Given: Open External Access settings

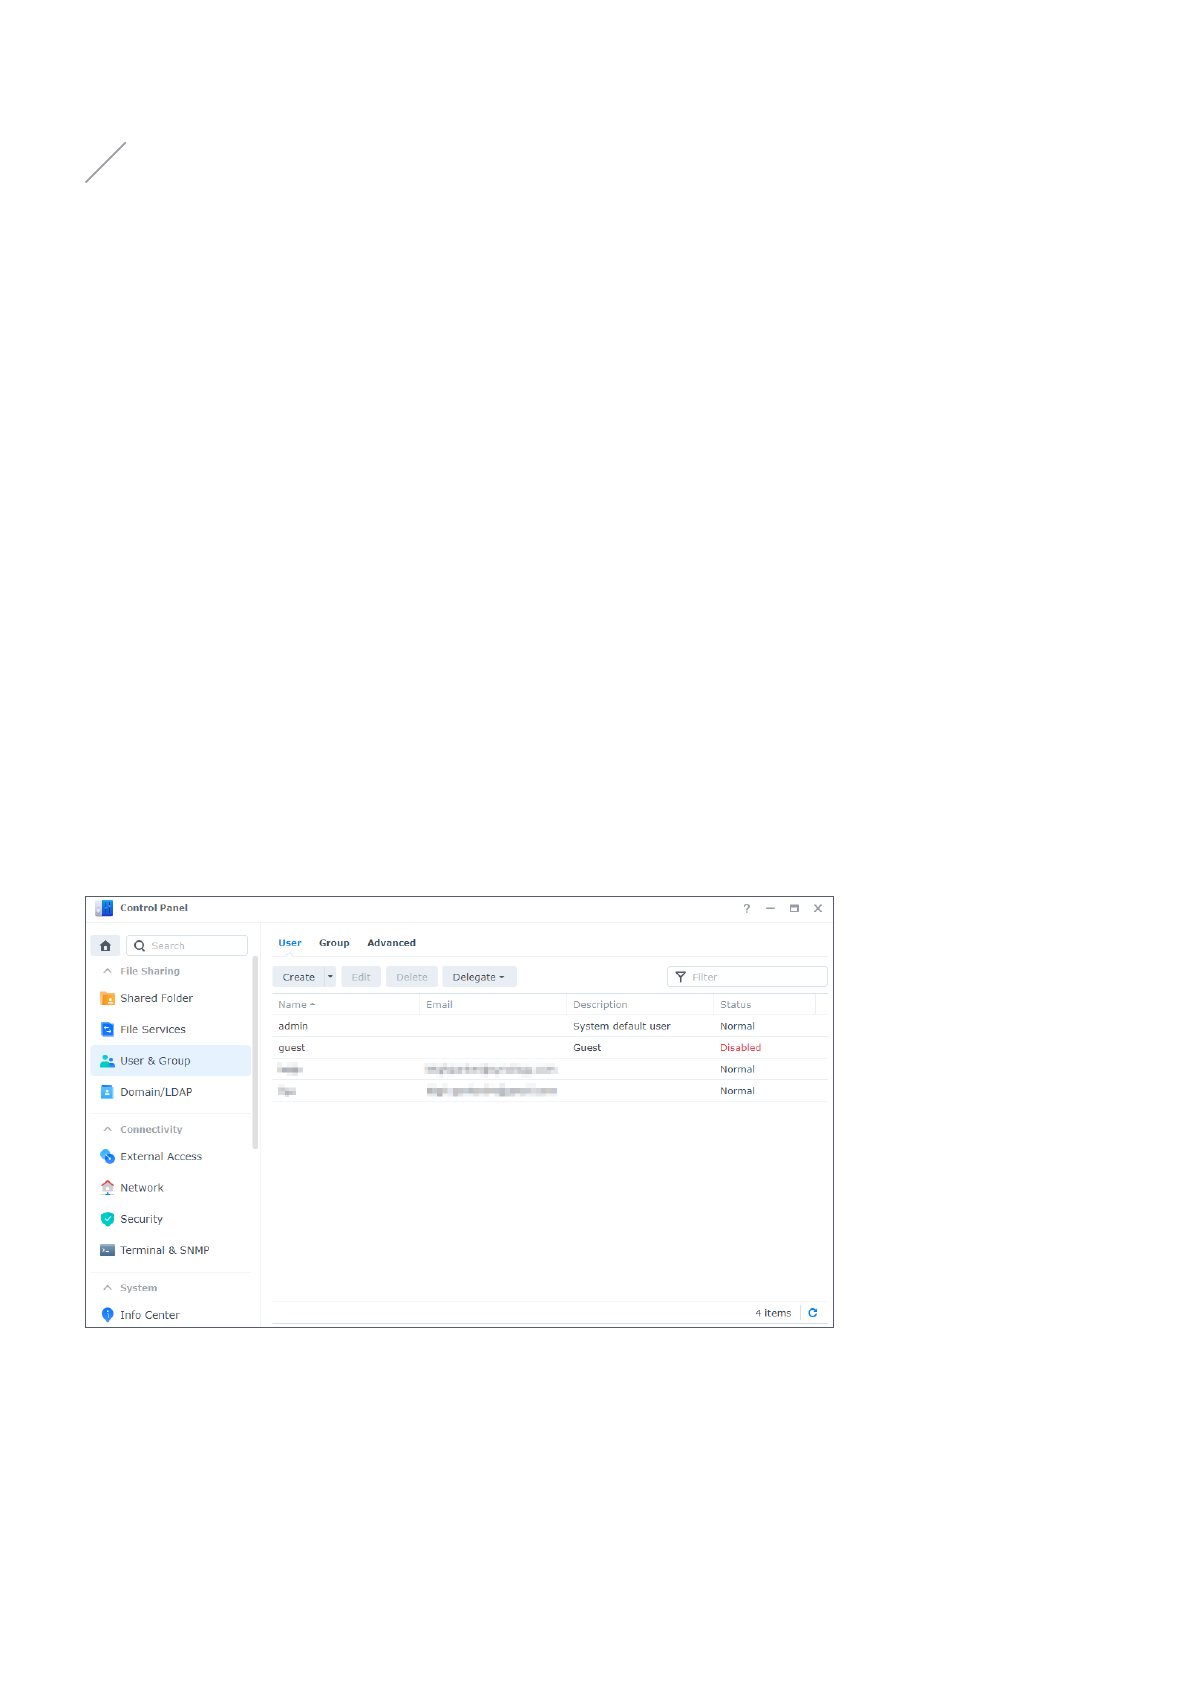Looking at the screenshot, I should tap(160, 1157).
